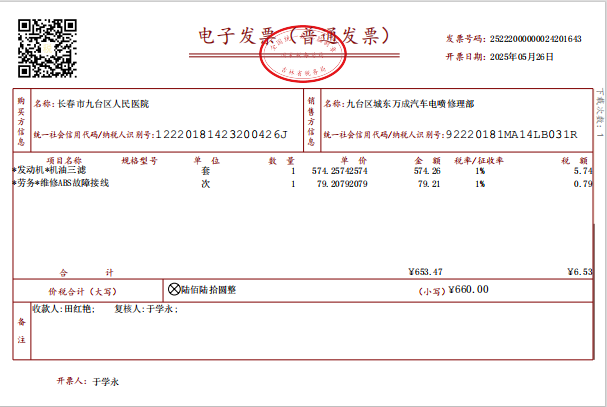Image resolution: width=607 pixels, height=407 pixels.
Task: Click the 合计 row label
Action: pos(86,273)
